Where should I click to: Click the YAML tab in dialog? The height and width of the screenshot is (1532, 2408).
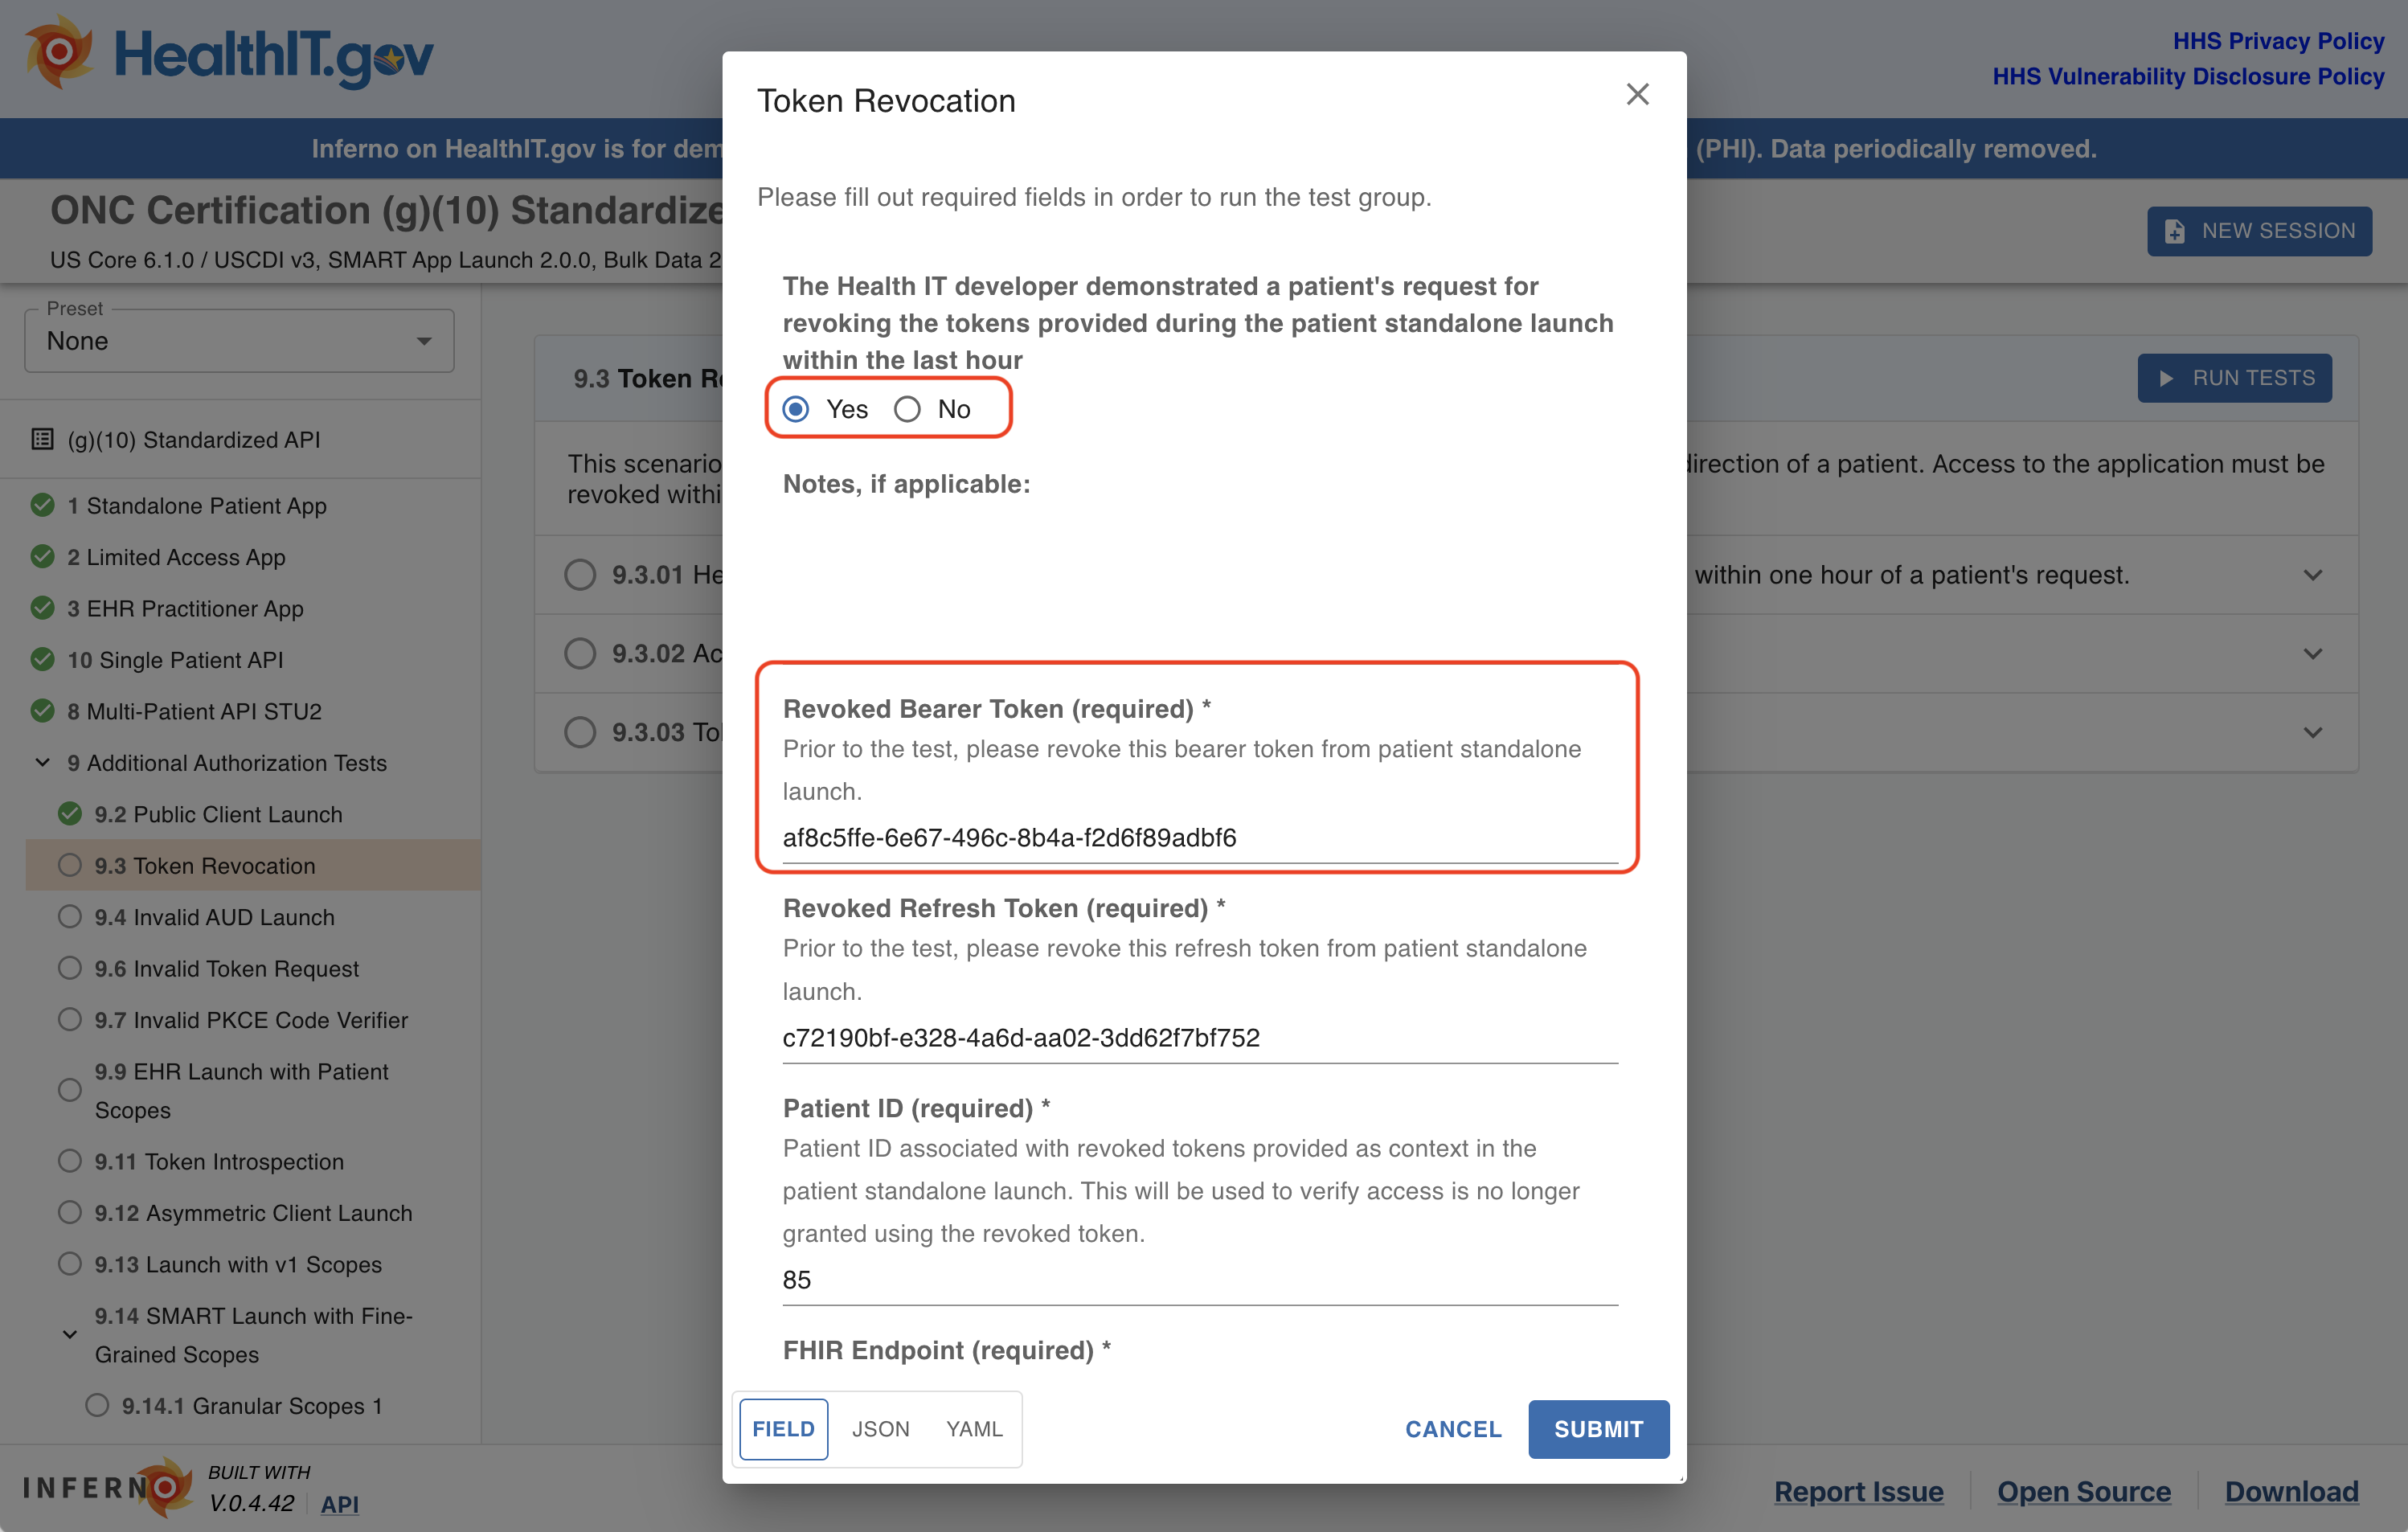coord(974,1427)
